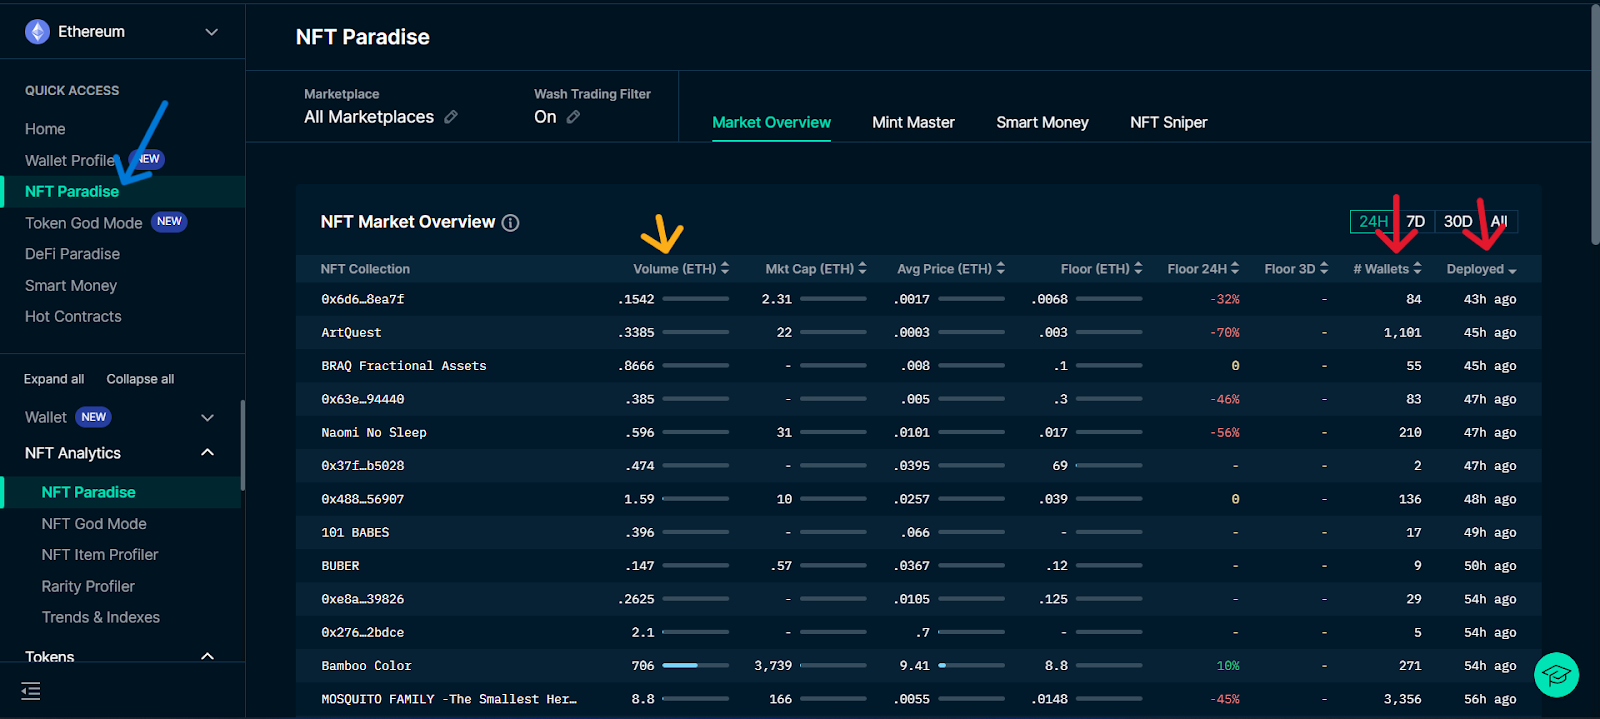The image size is (1600, 719).
Task: Open the BRAQ Fractional Assets collection
Action: [x=404, y=366]
